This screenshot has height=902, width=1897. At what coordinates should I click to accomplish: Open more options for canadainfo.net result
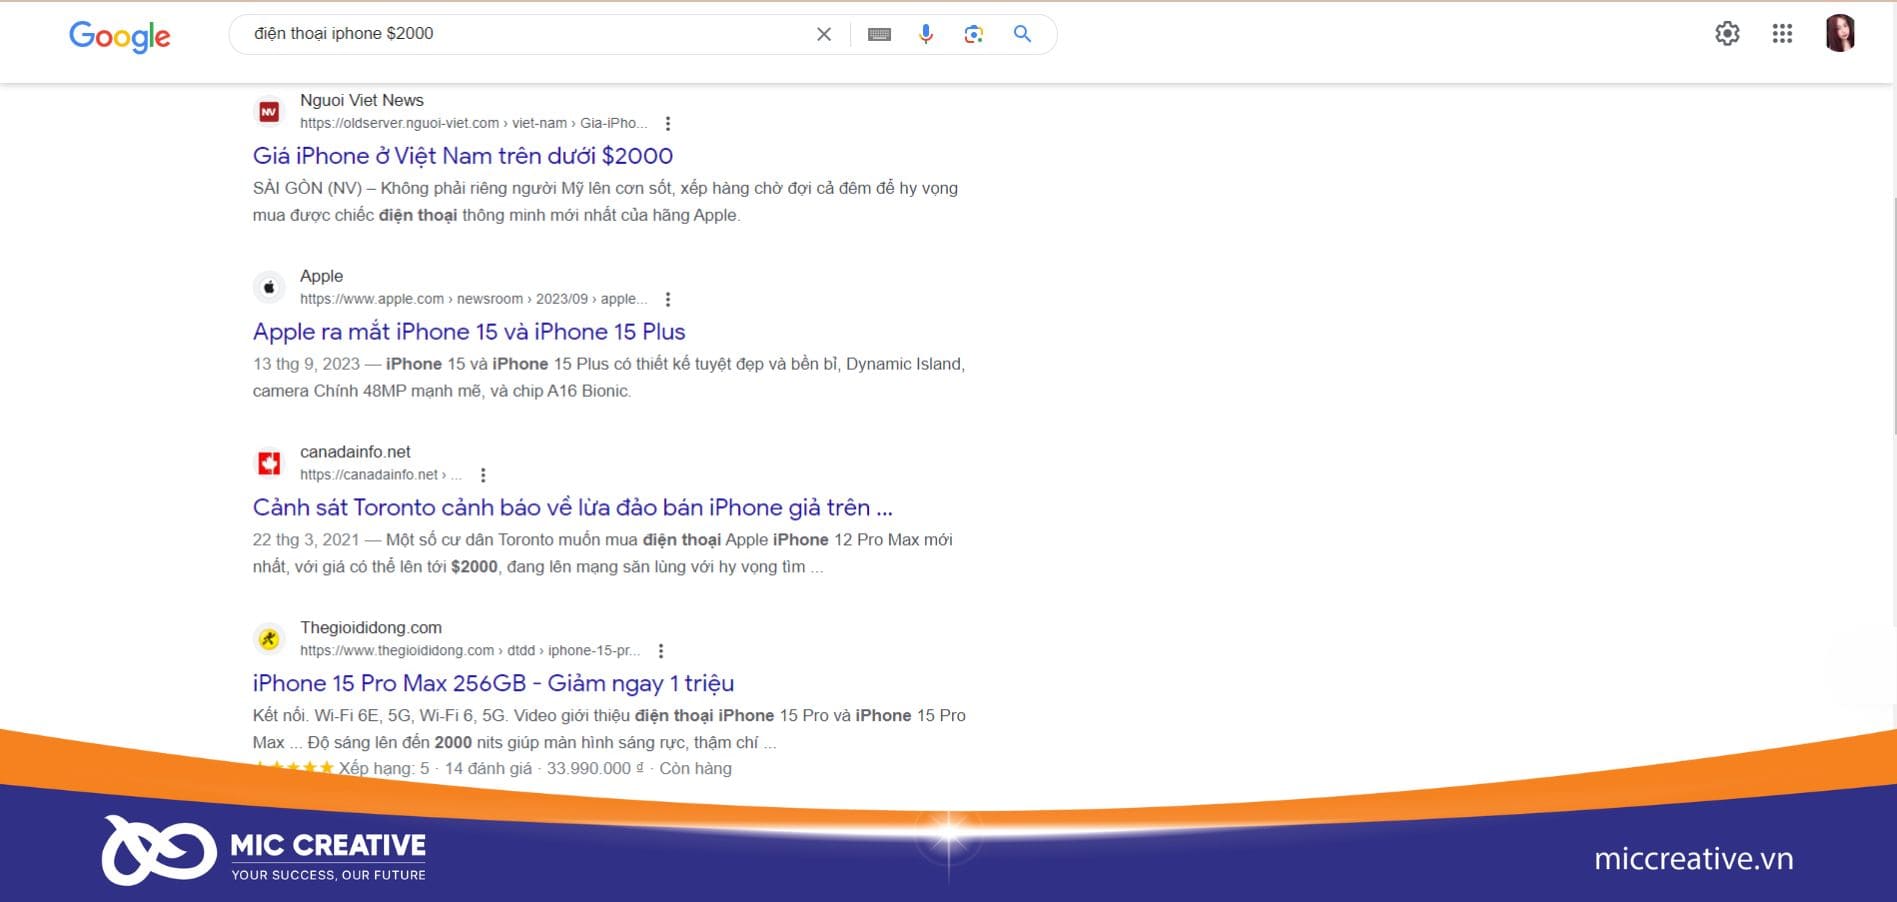point(483,476)
